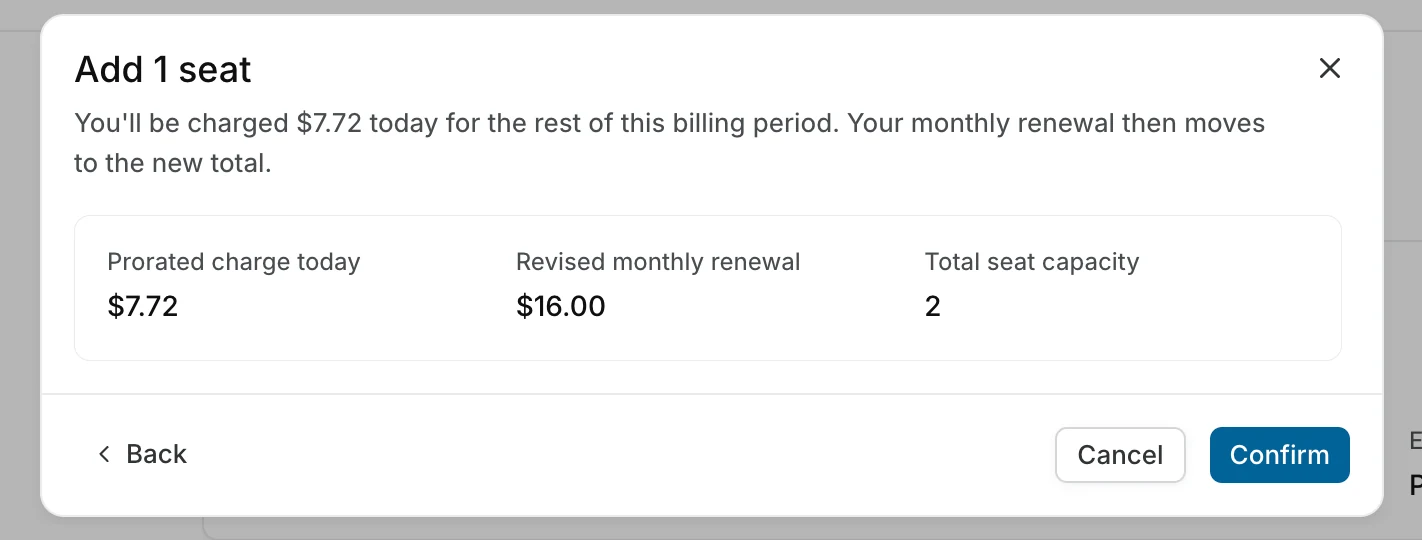Click the $7.72 prorated charge value
This screenshot has width=1422, height=540.
(142, 306)
